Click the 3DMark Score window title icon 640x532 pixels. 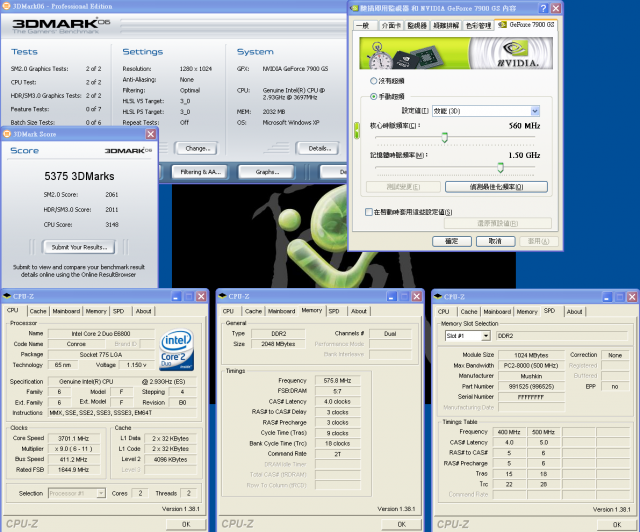click(7, 134)
